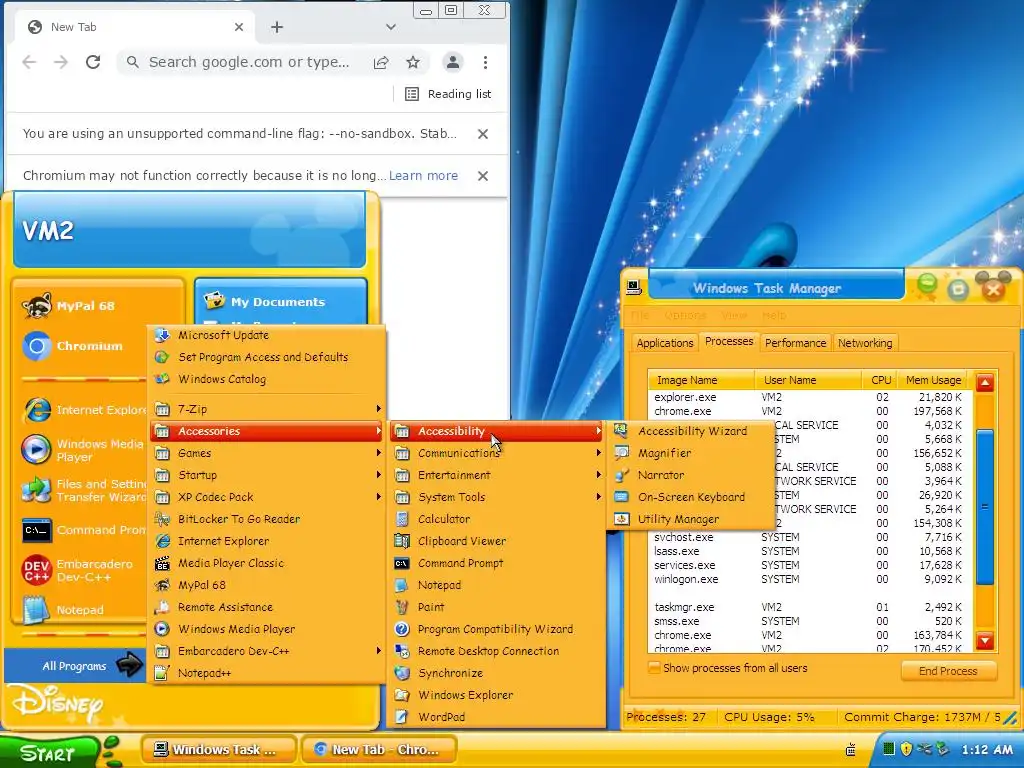Expand Embarcadero Dev-C++ folder in programs list
Viewport: 1024px width, 768px height.
pyautogui.click(x=266, y=651)
